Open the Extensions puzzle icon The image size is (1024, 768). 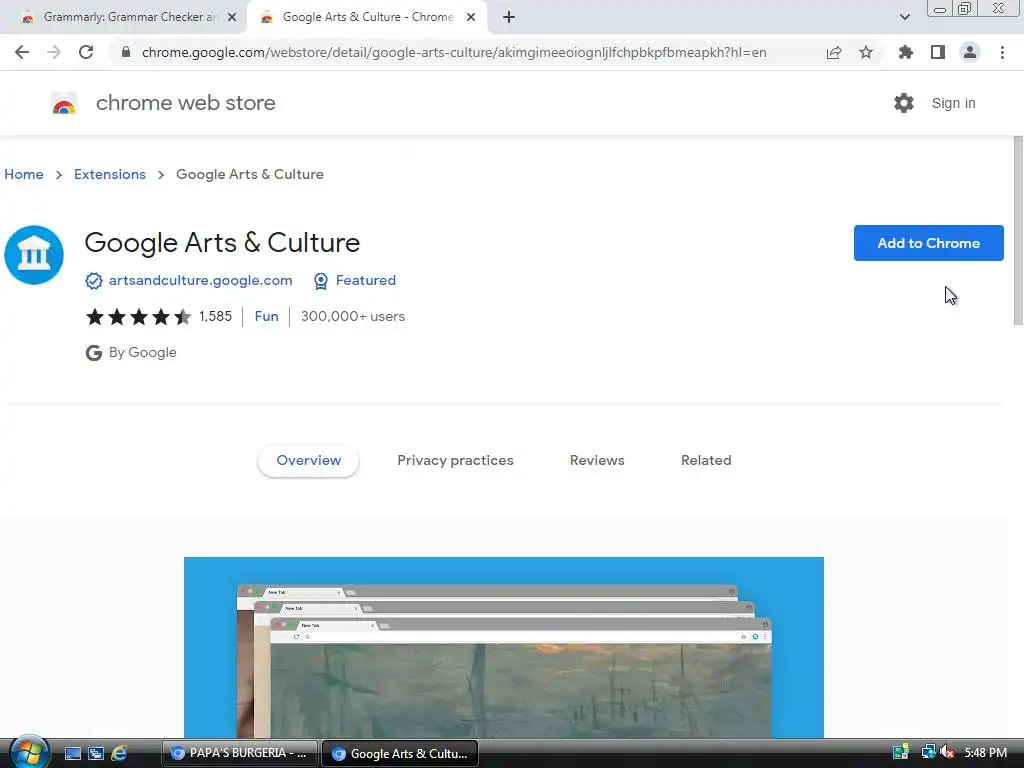[x=905, y=52]
